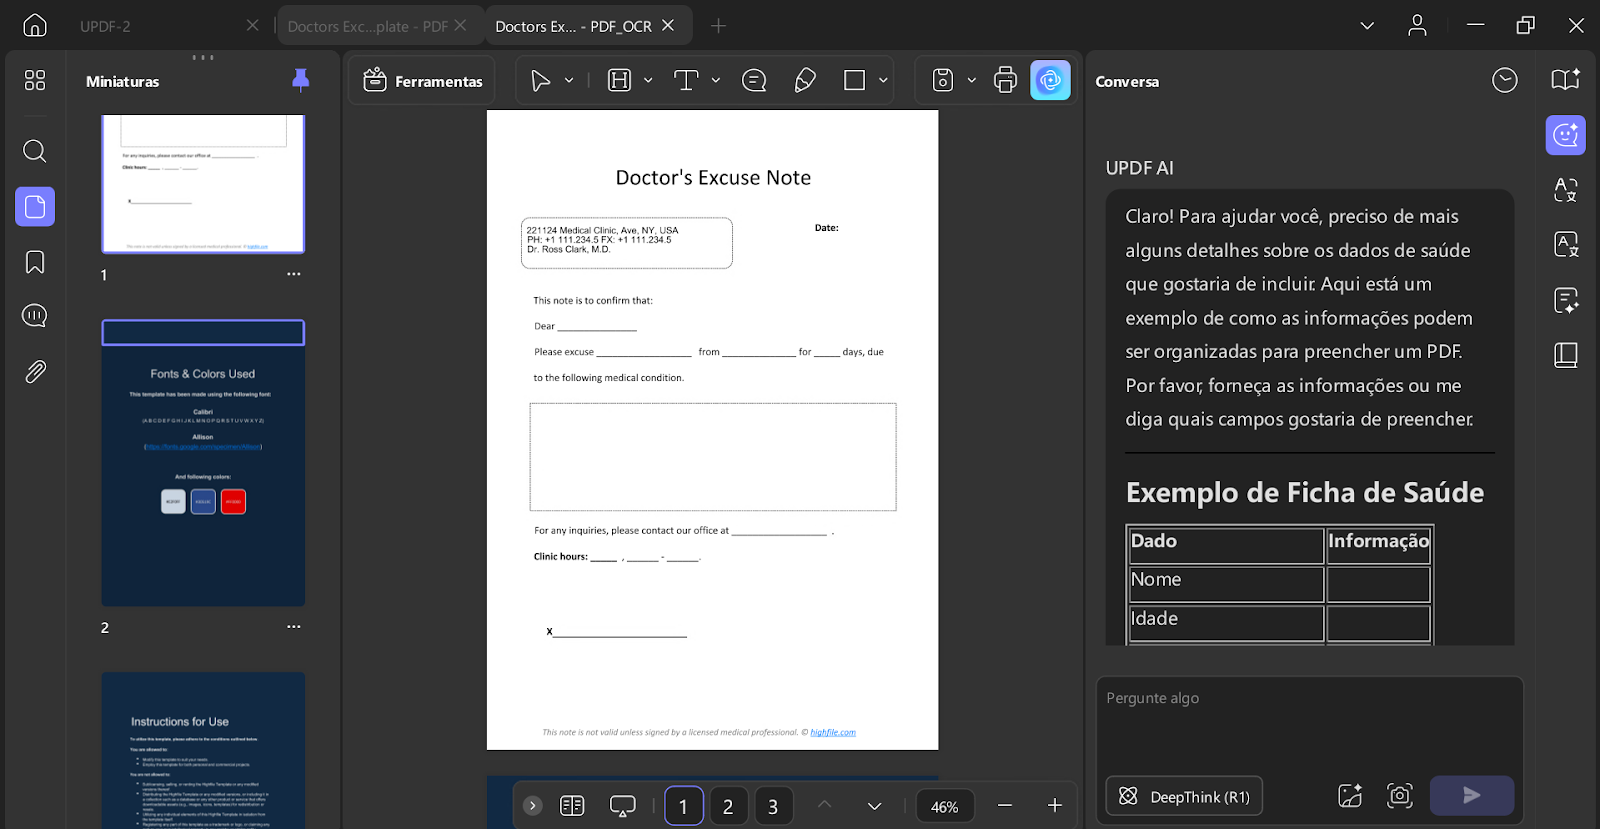Open page 2 Fonts & Colors thumbnail
1600x829 pixels.
[x=203, y=463]
